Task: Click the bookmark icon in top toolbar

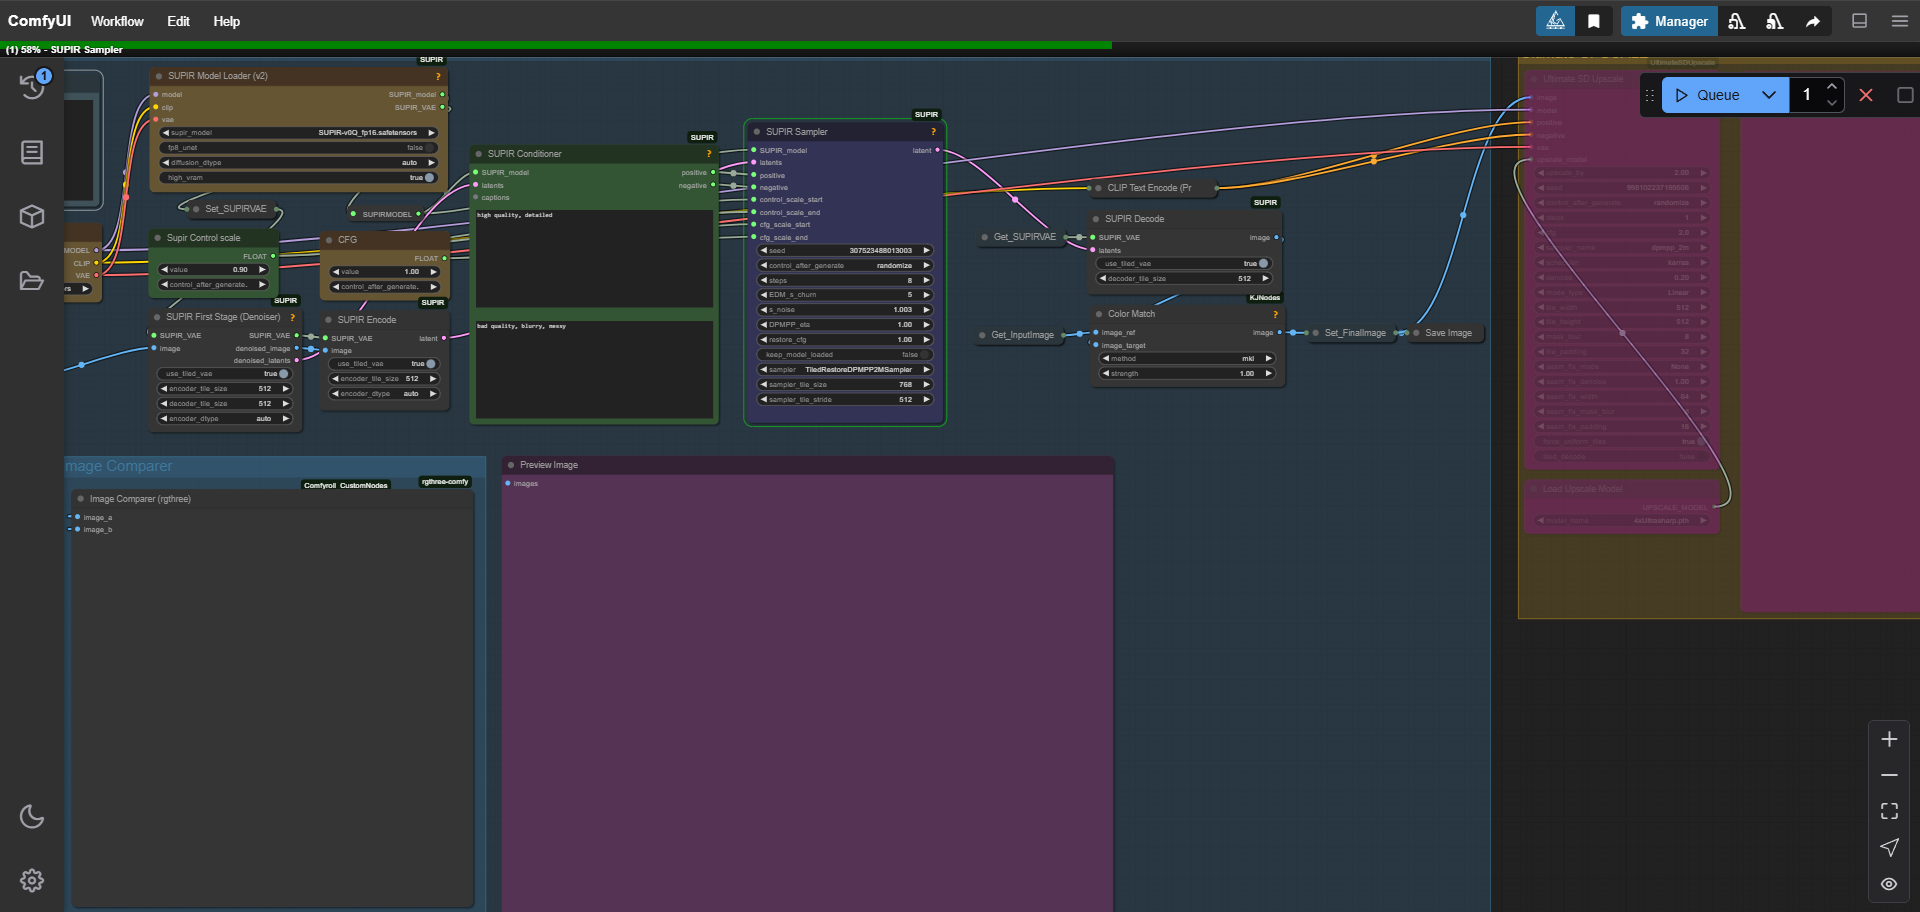Action: pyautogui.click(x=1594, y=21)
